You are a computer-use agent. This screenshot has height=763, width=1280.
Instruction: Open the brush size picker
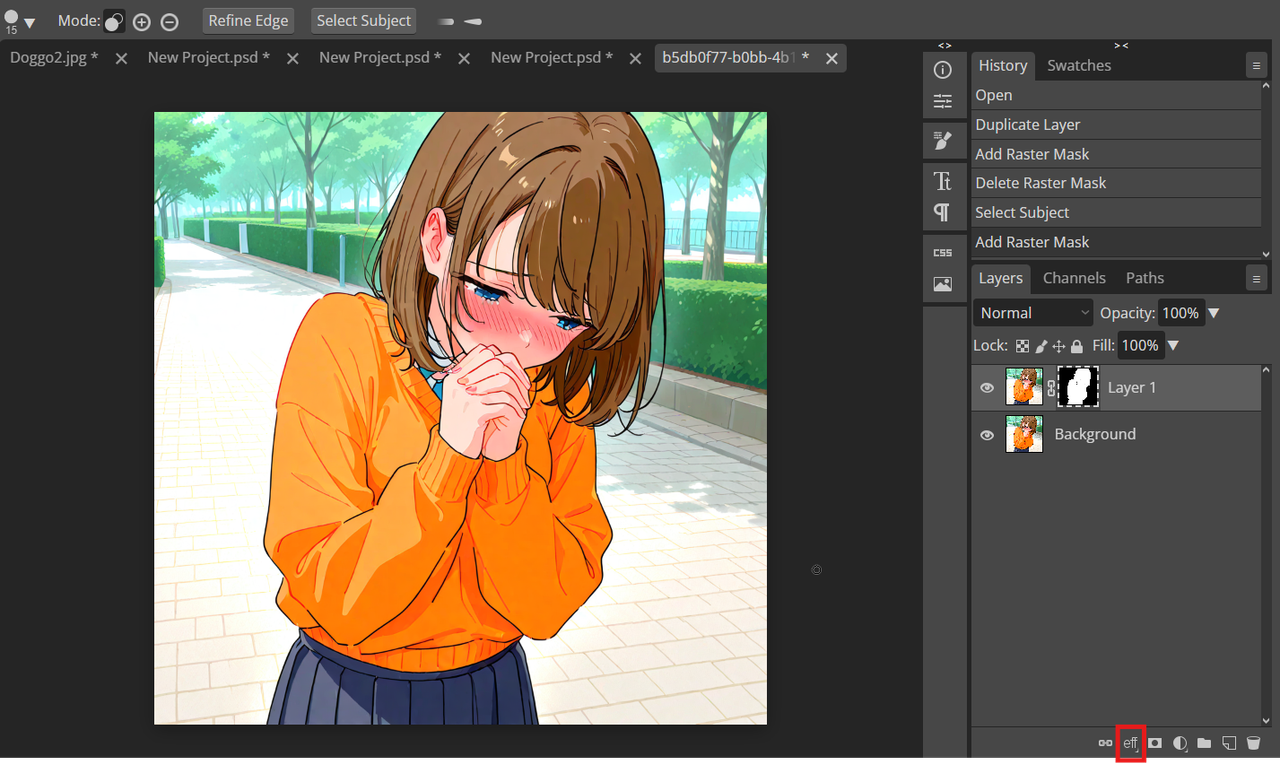[19, 21]
